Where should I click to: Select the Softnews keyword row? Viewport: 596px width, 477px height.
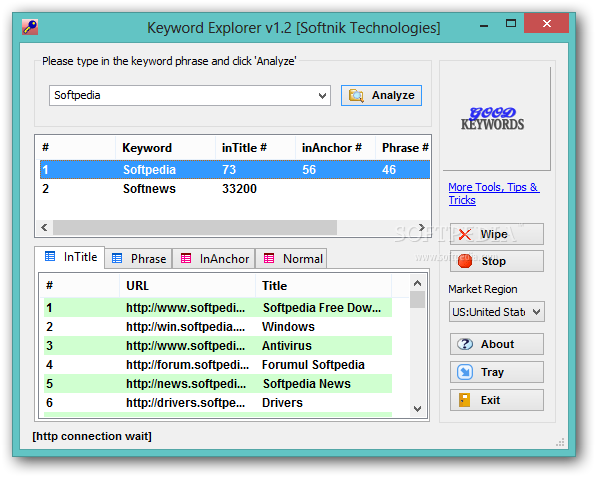[235, 189]
